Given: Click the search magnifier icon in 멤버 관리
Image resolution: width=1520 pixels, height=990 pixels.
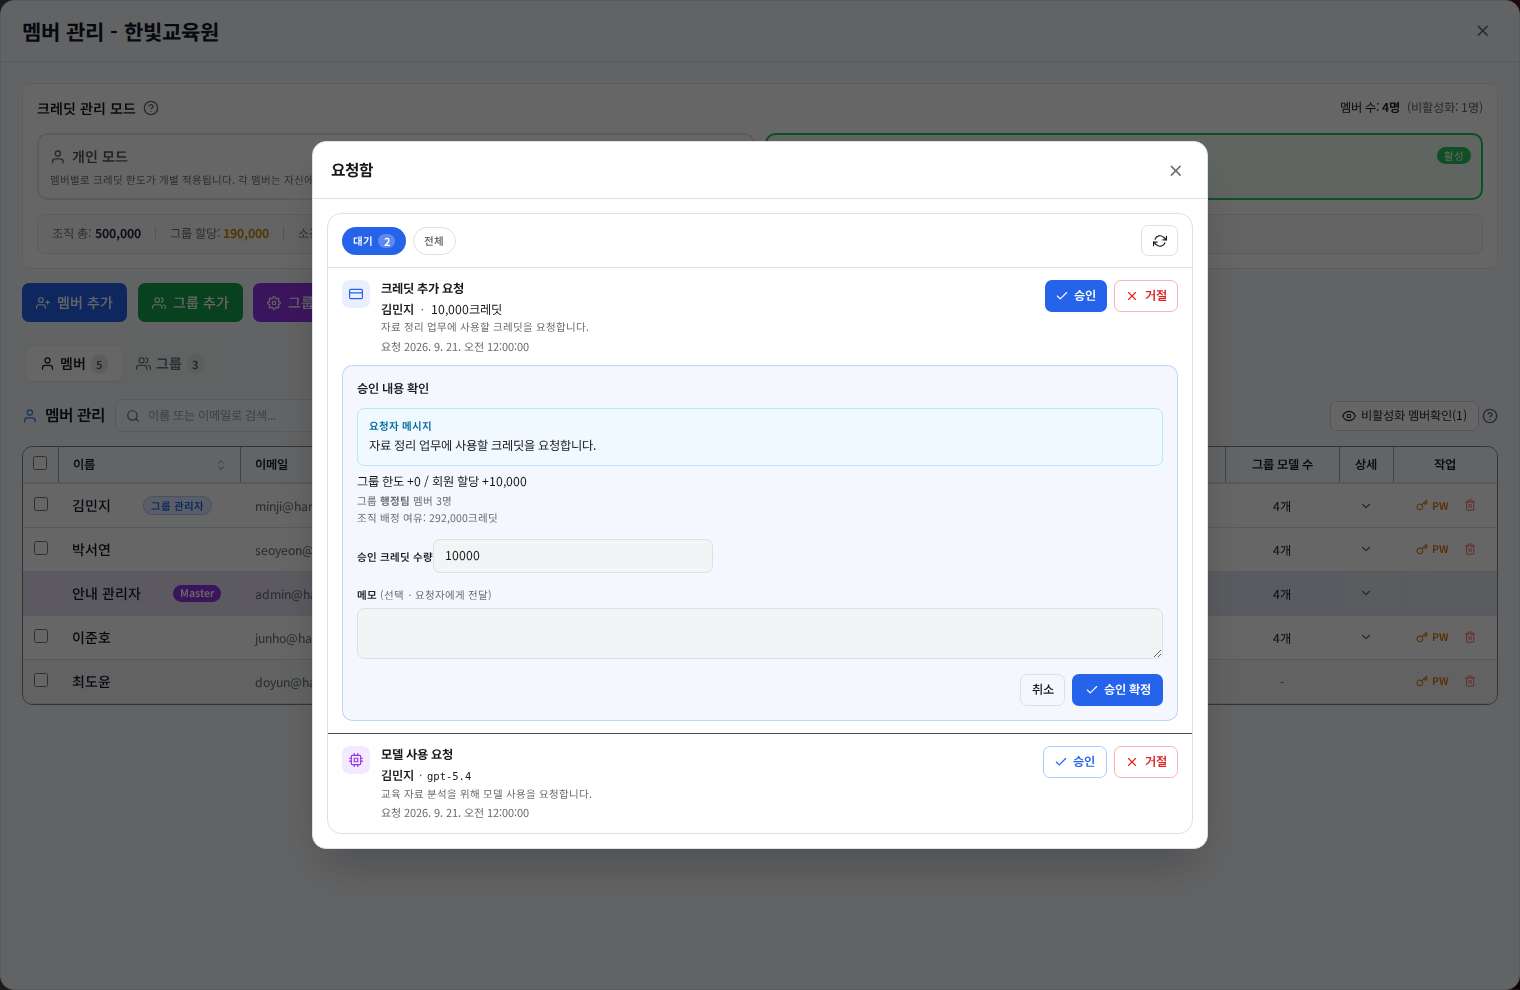Looking at the screenshot, I should click(132, 416).
